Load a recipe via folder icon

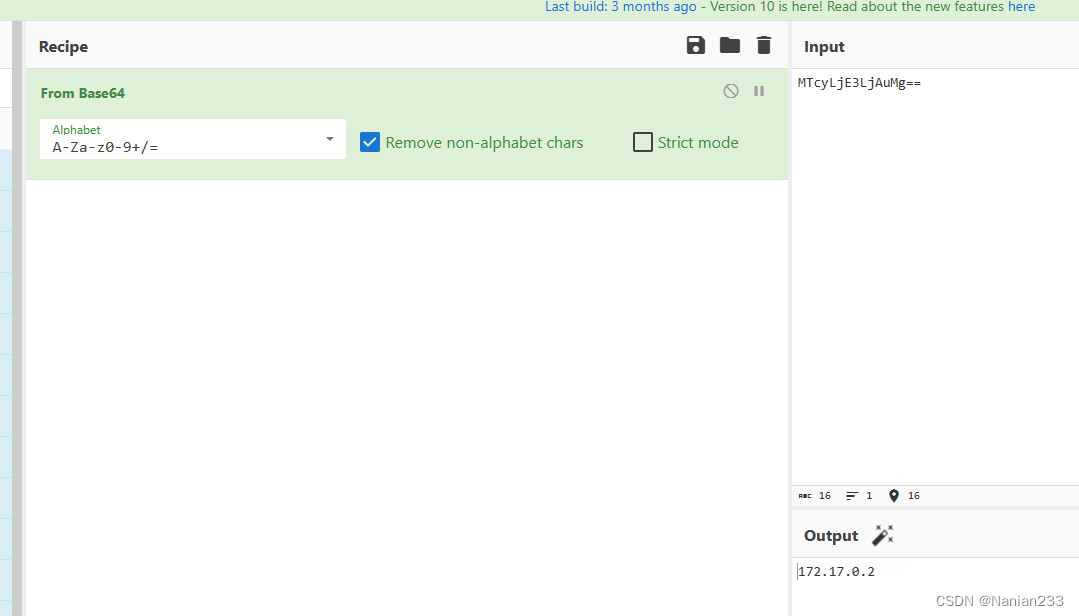pyautogui.click(x=729, y=45)
